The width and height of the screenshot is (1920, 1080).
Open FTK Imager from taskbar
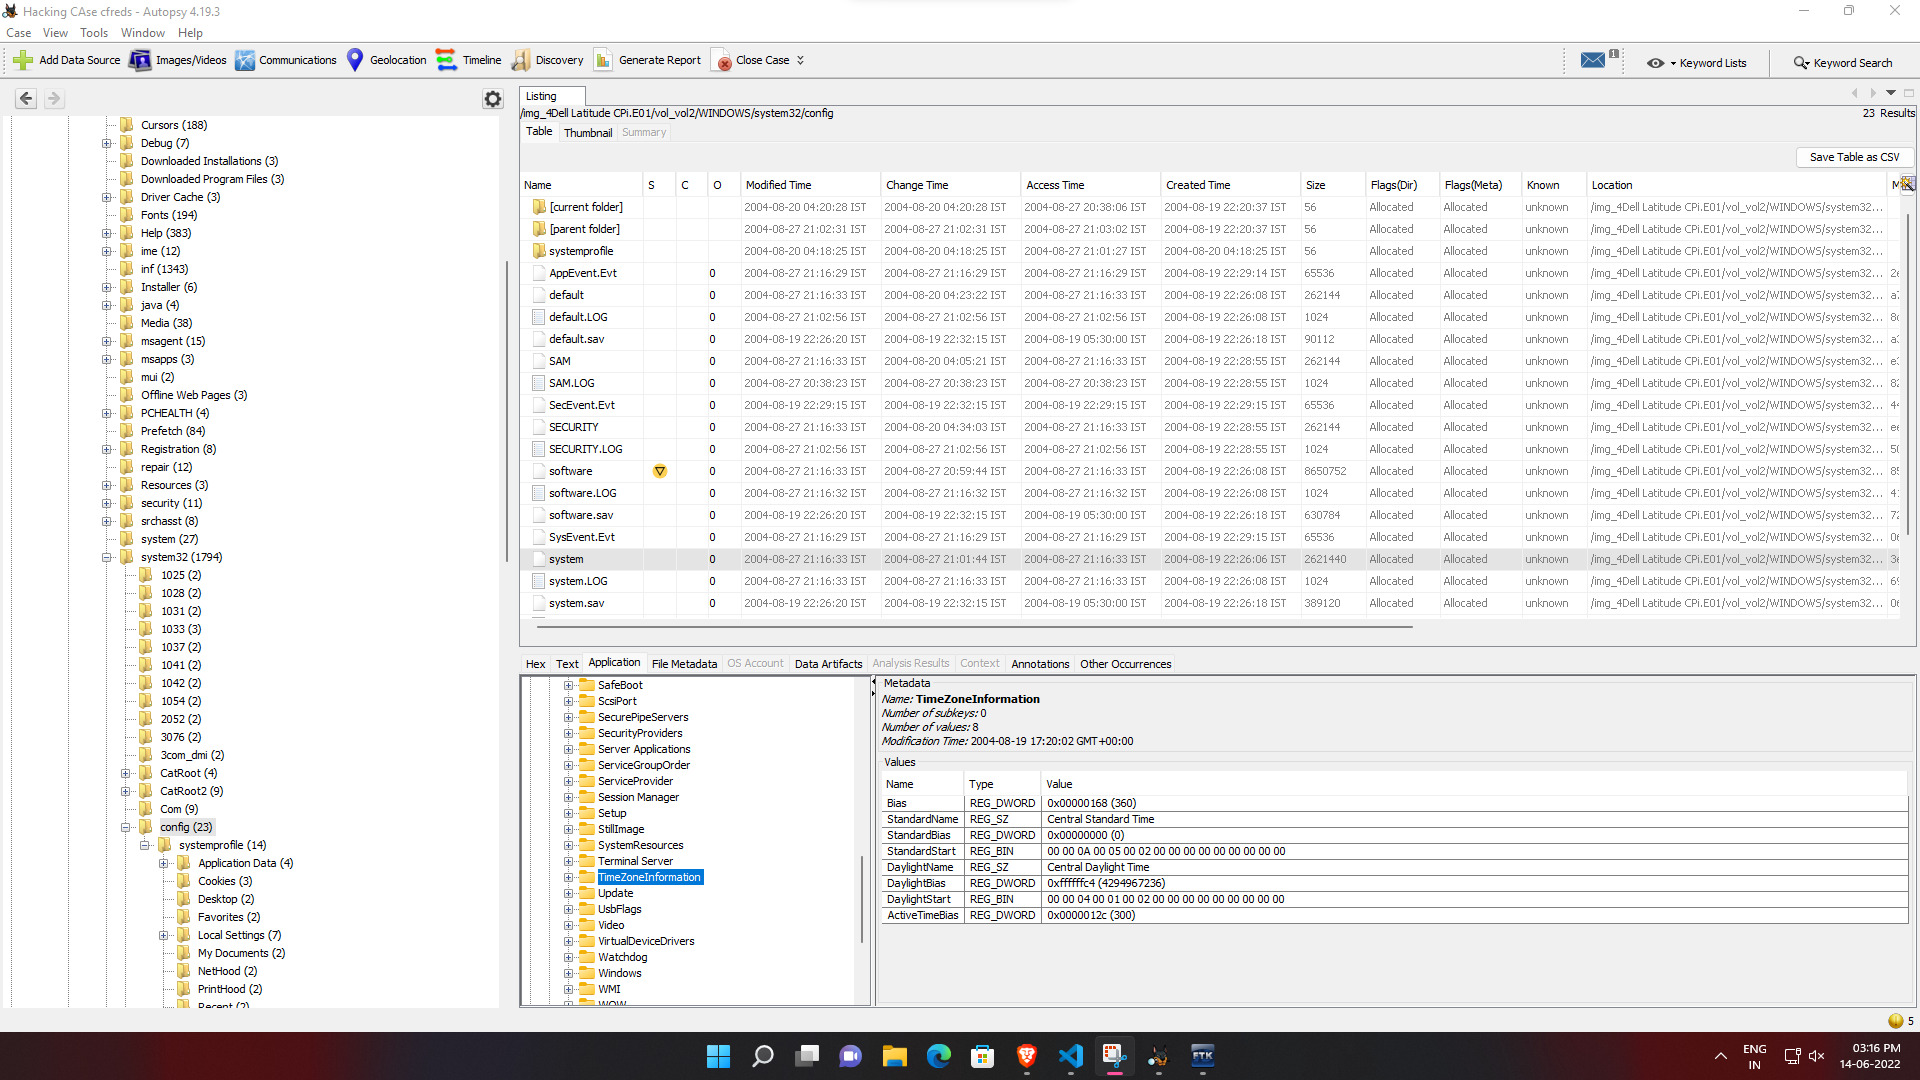tap(1202, 1056)
